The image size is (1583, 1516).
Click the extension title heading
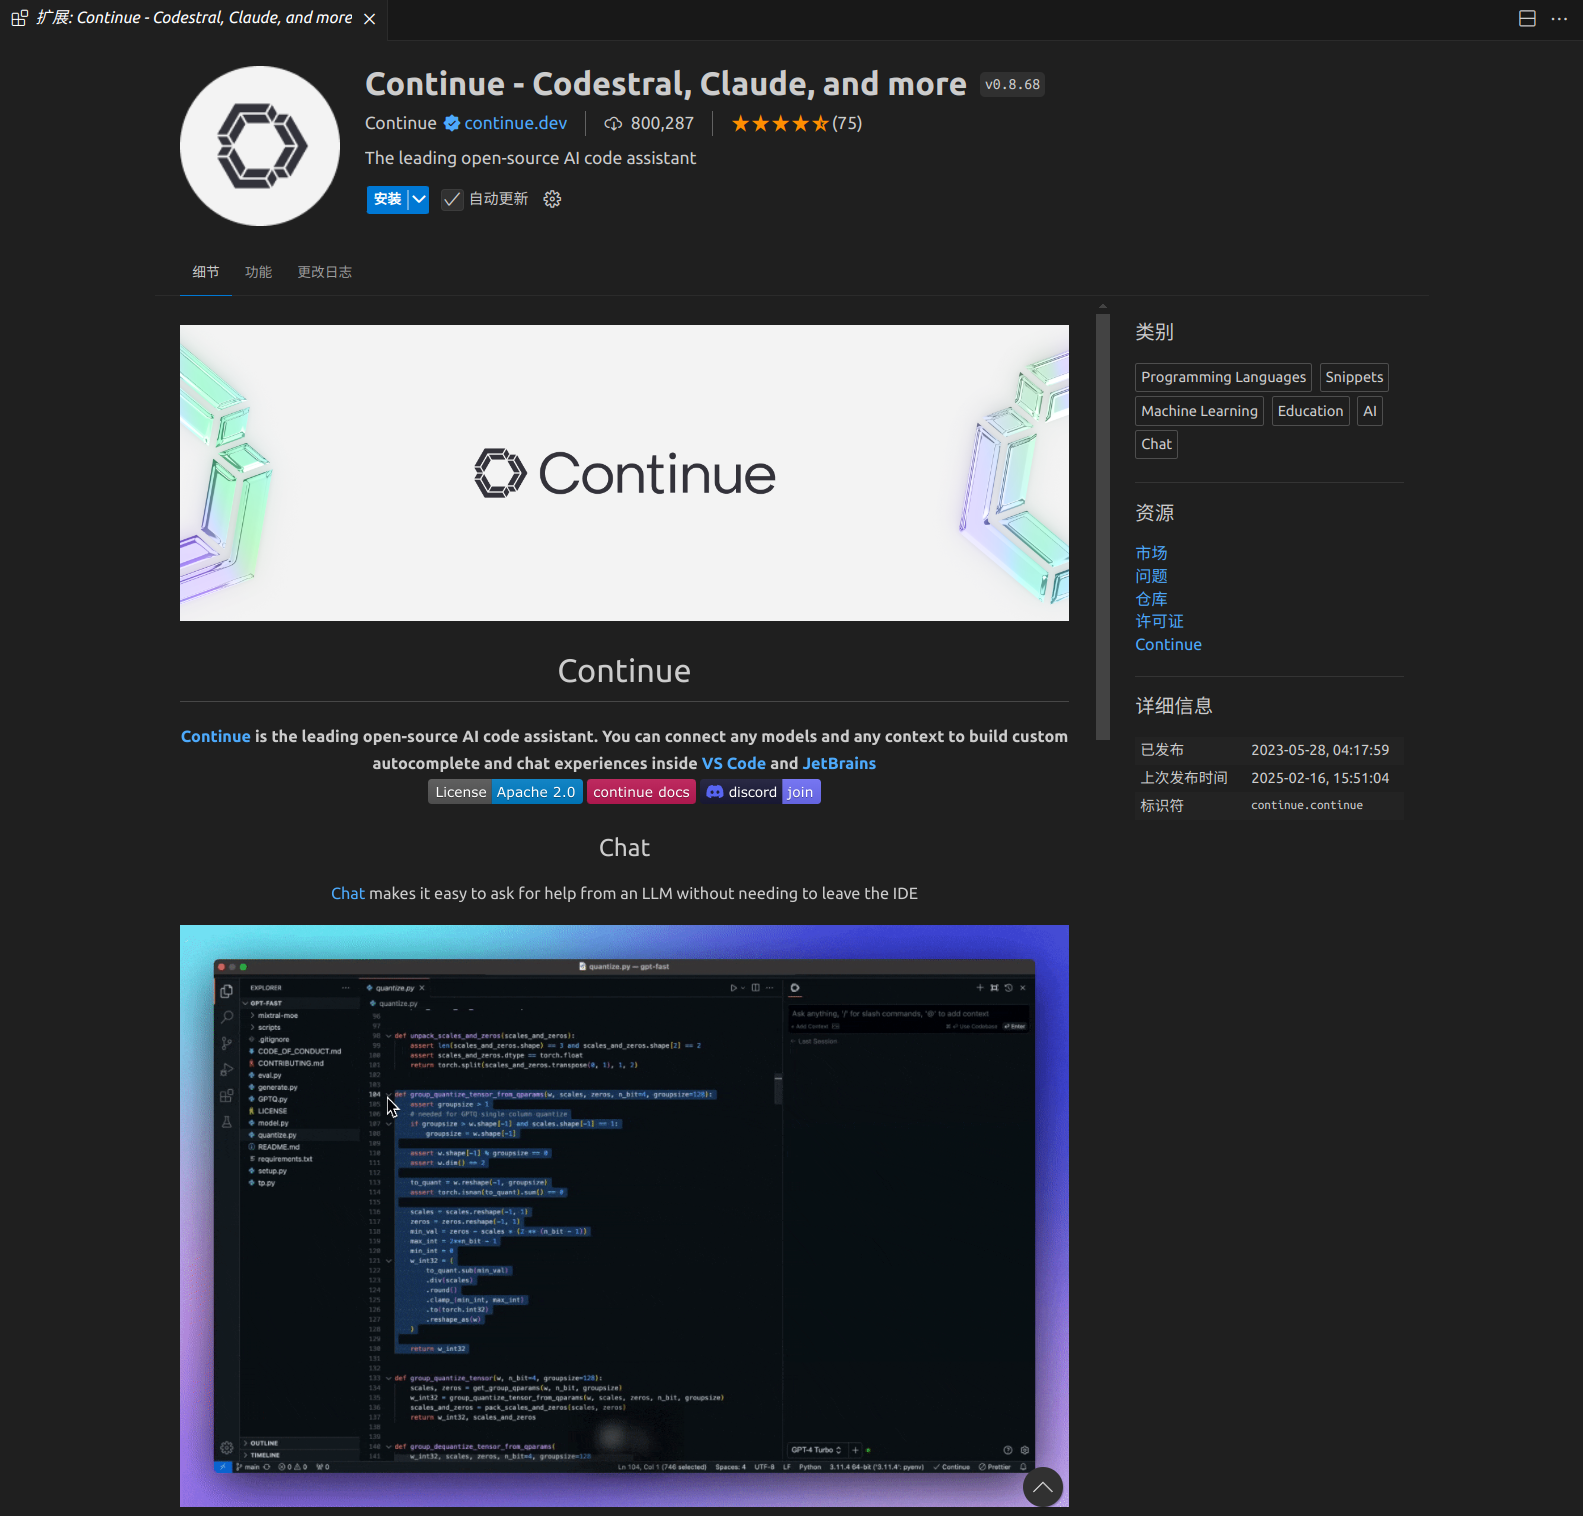pyautogui.click(x=665, y=84)
